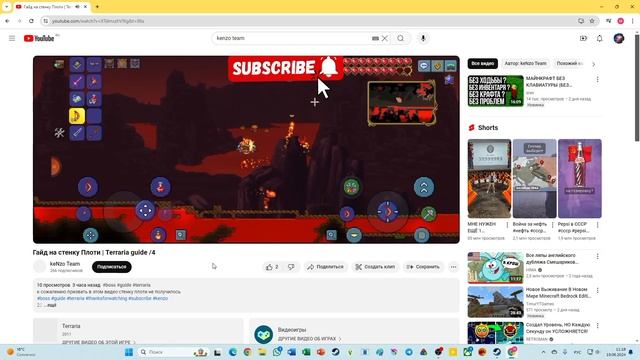Open the keNzo Team channel avatar
Image resolution: width=640 pixels, height=360 pixels.
[x=40, y=267]
